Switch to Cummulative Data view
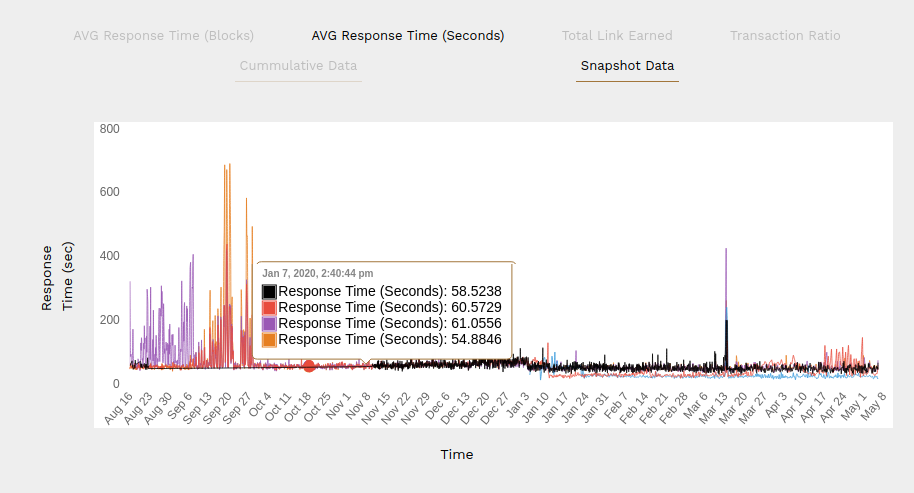The image size is (914, 493). tap(298, 66)
